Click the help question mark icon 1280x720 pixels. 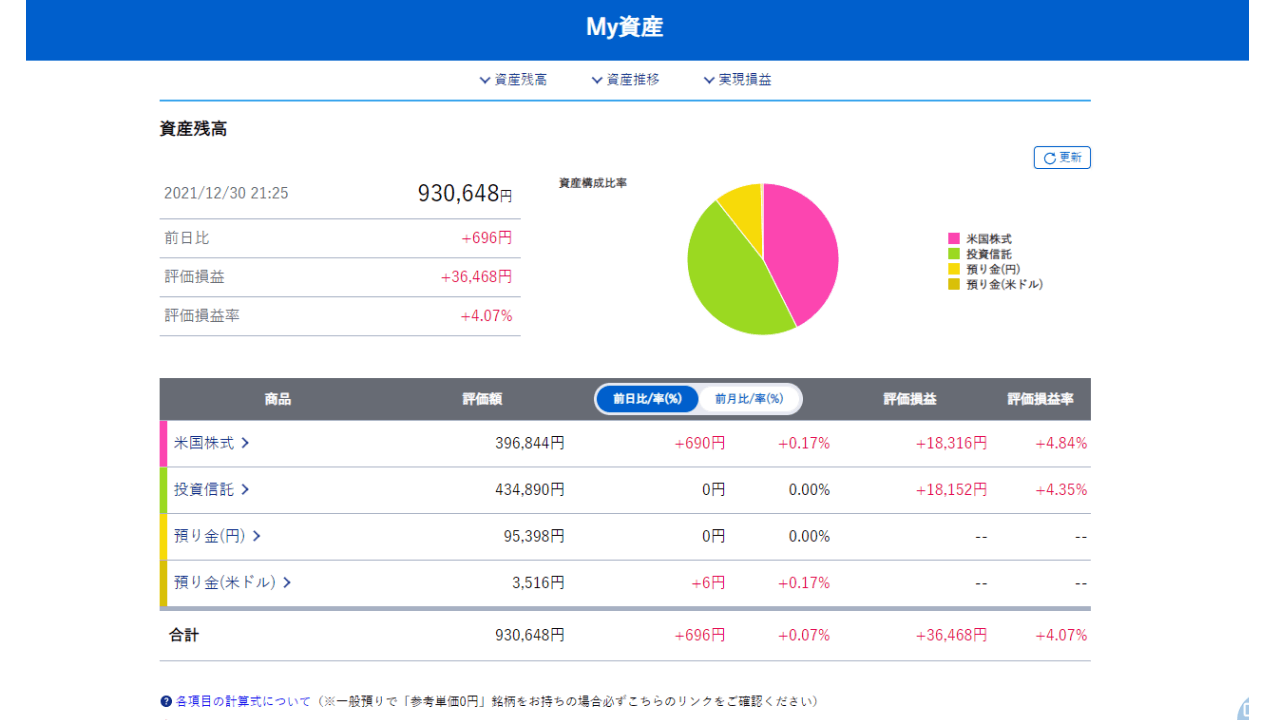[x=166, y=702]
